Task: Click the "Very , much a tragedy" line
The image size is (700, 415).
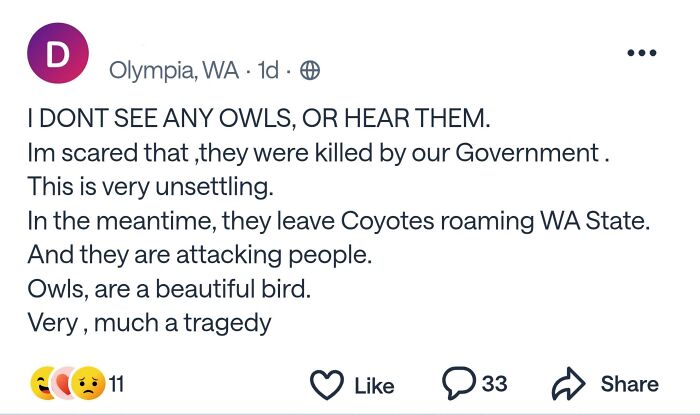Action: [x=149, y=323]
